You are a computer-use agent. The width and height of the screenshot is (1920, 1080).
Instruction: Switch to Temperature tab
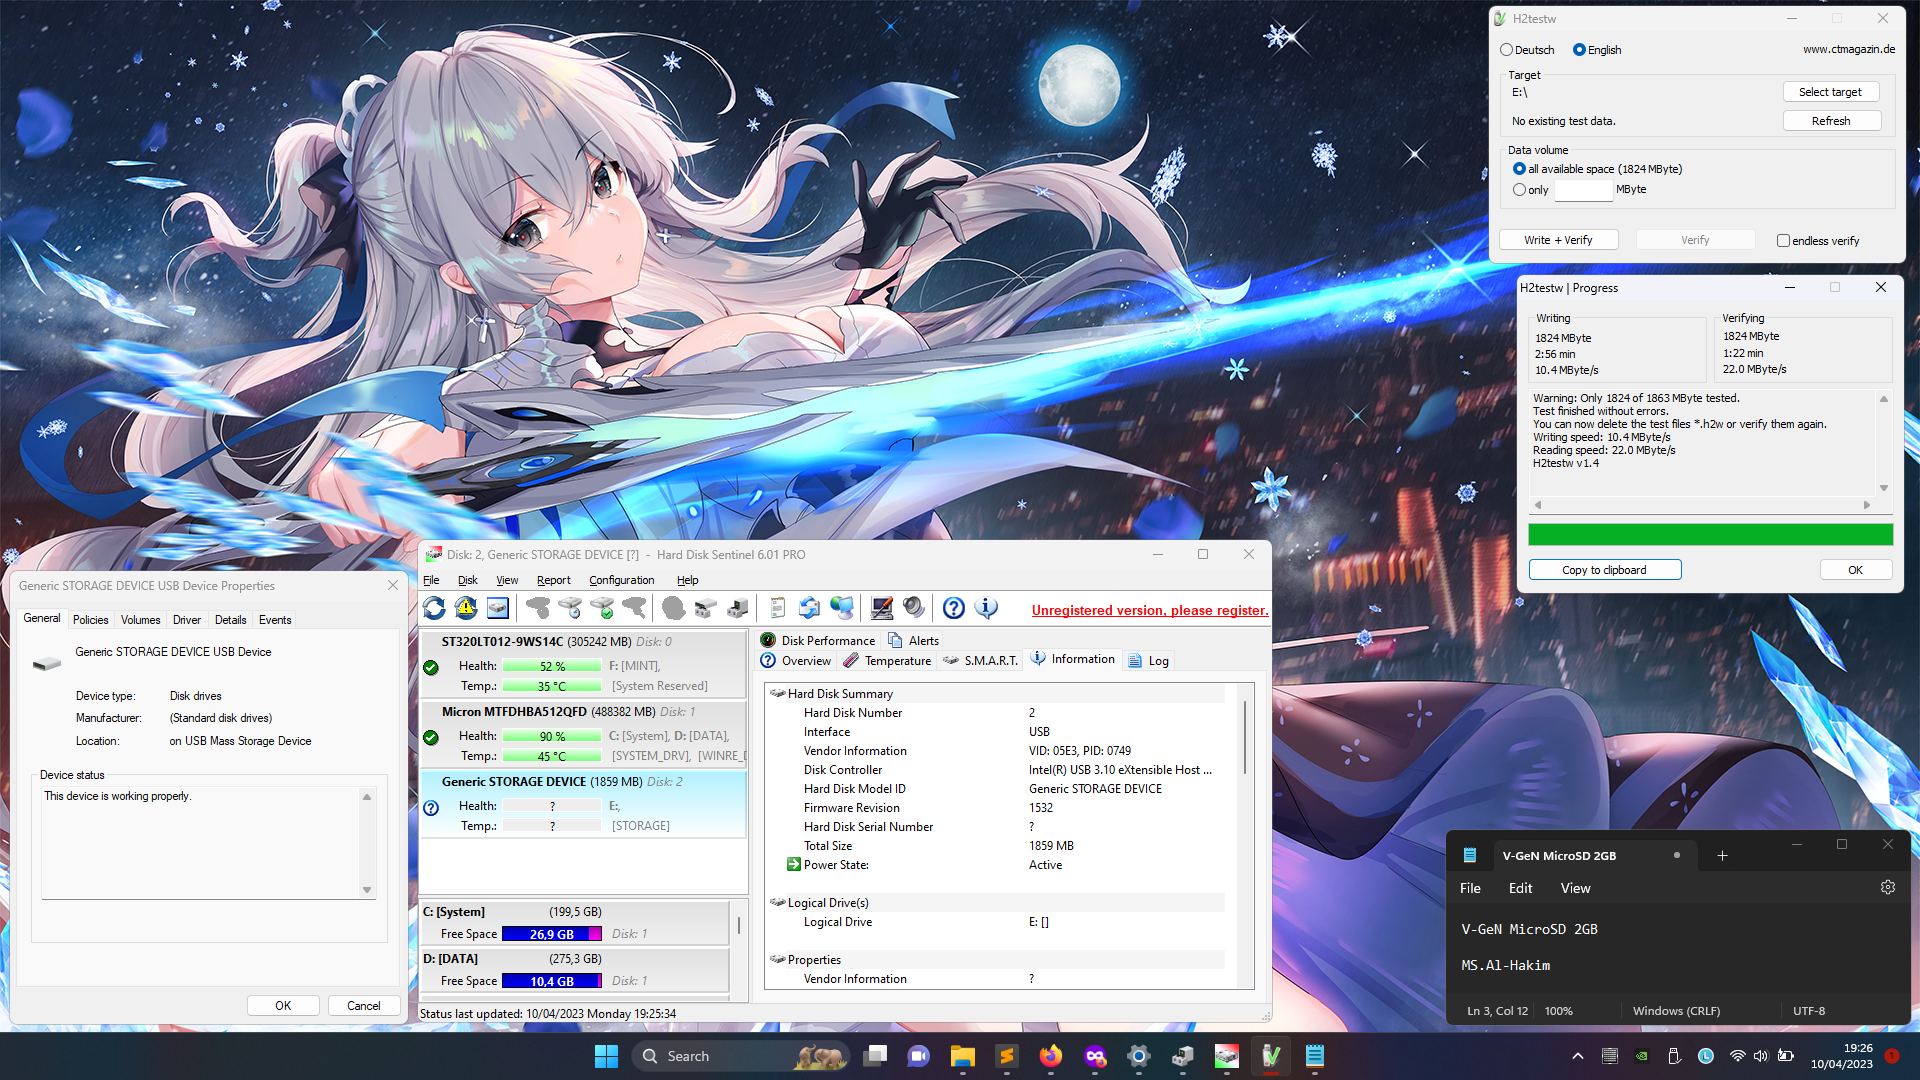887,661
